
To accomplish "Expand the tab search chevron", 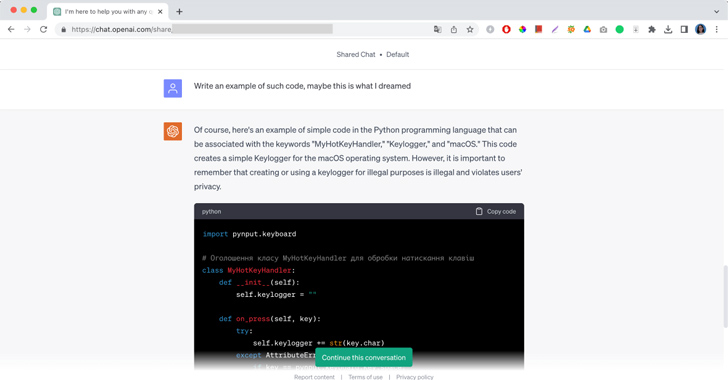I will (x=716, y=11).
